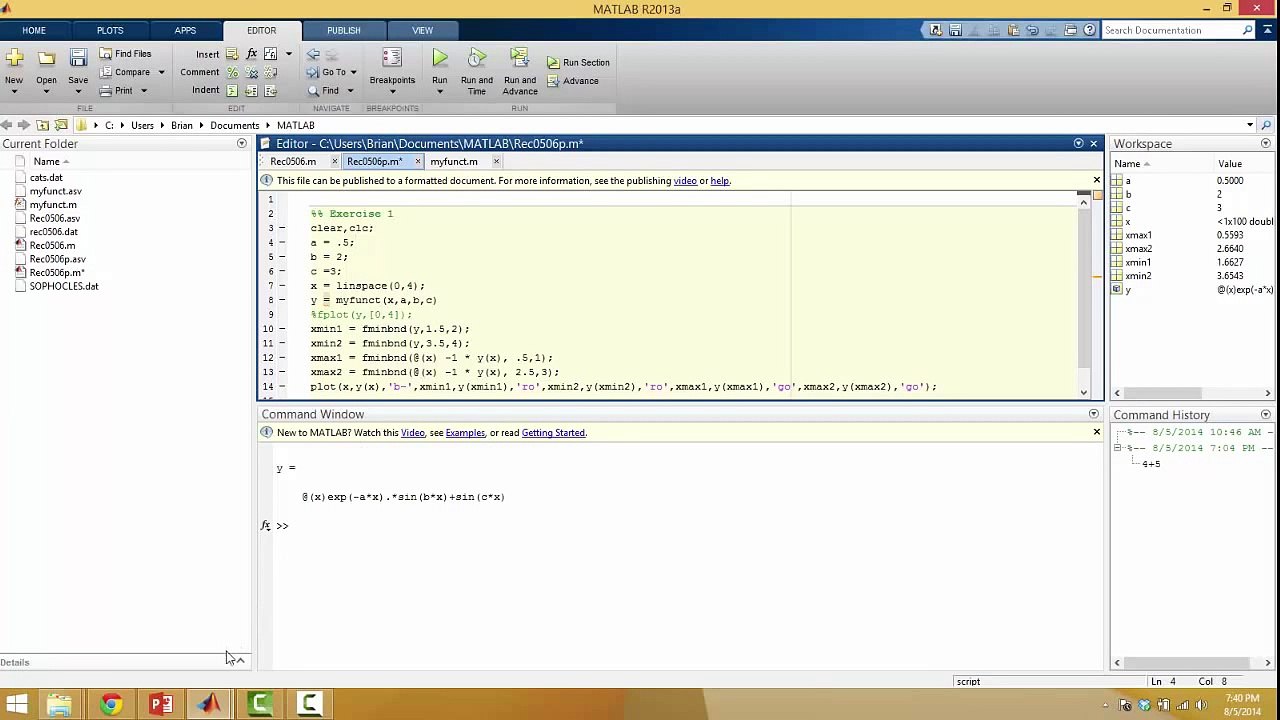Open the Run dropdown arrow
This screenshot has width=1280, height=720.
(x=440, y=92)
